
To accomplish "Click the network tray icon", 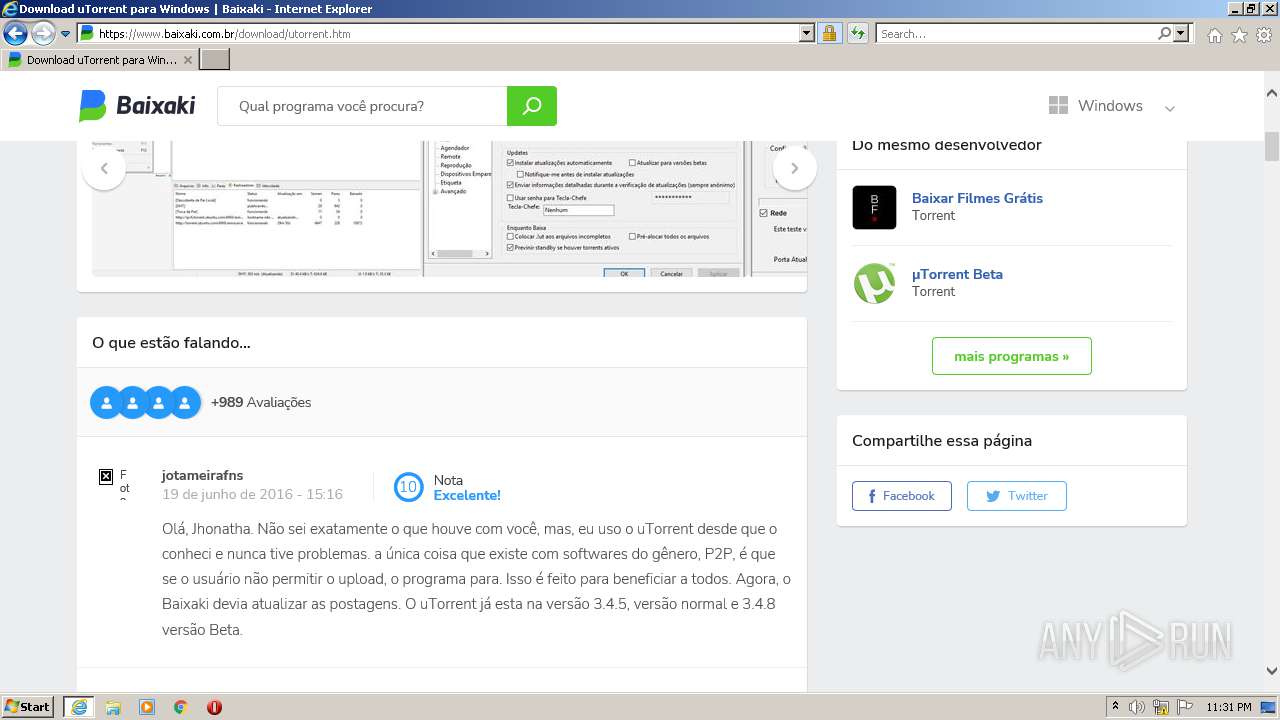I will tap(1161, 707).
